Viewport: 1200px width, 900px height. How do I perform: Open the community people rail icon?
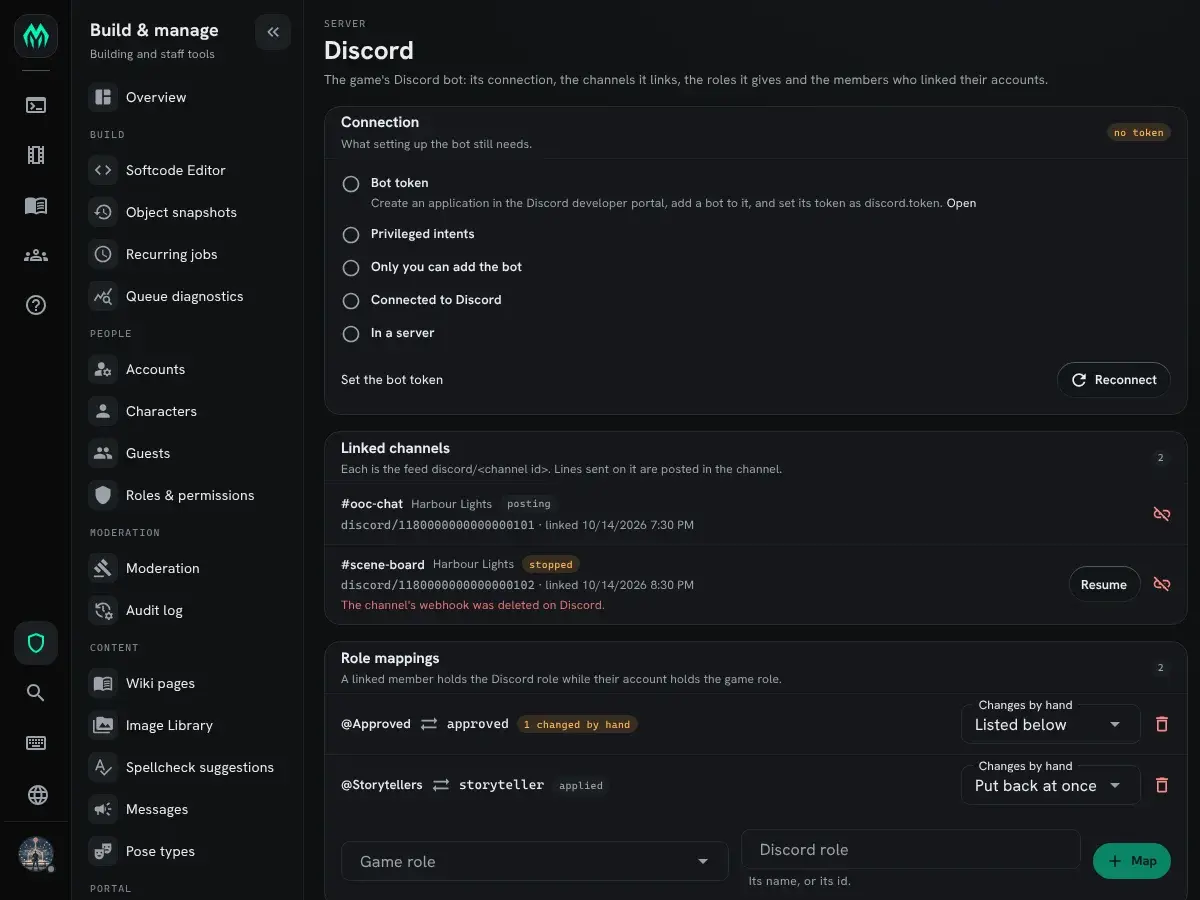tap(36, 255)
